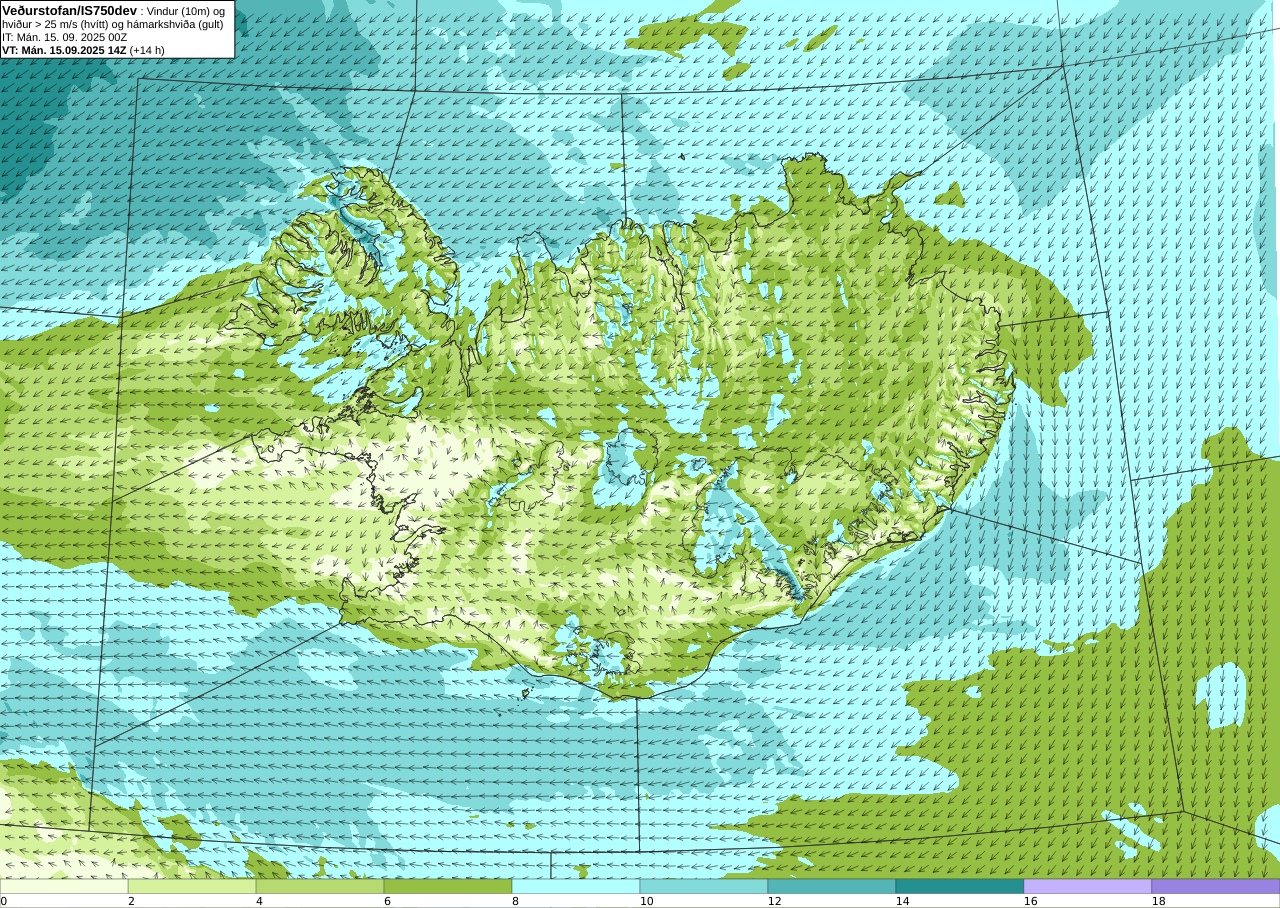Click the 'hámarkshviða (gult)' text in header
1280x908 pixels.
coord(175,24)
